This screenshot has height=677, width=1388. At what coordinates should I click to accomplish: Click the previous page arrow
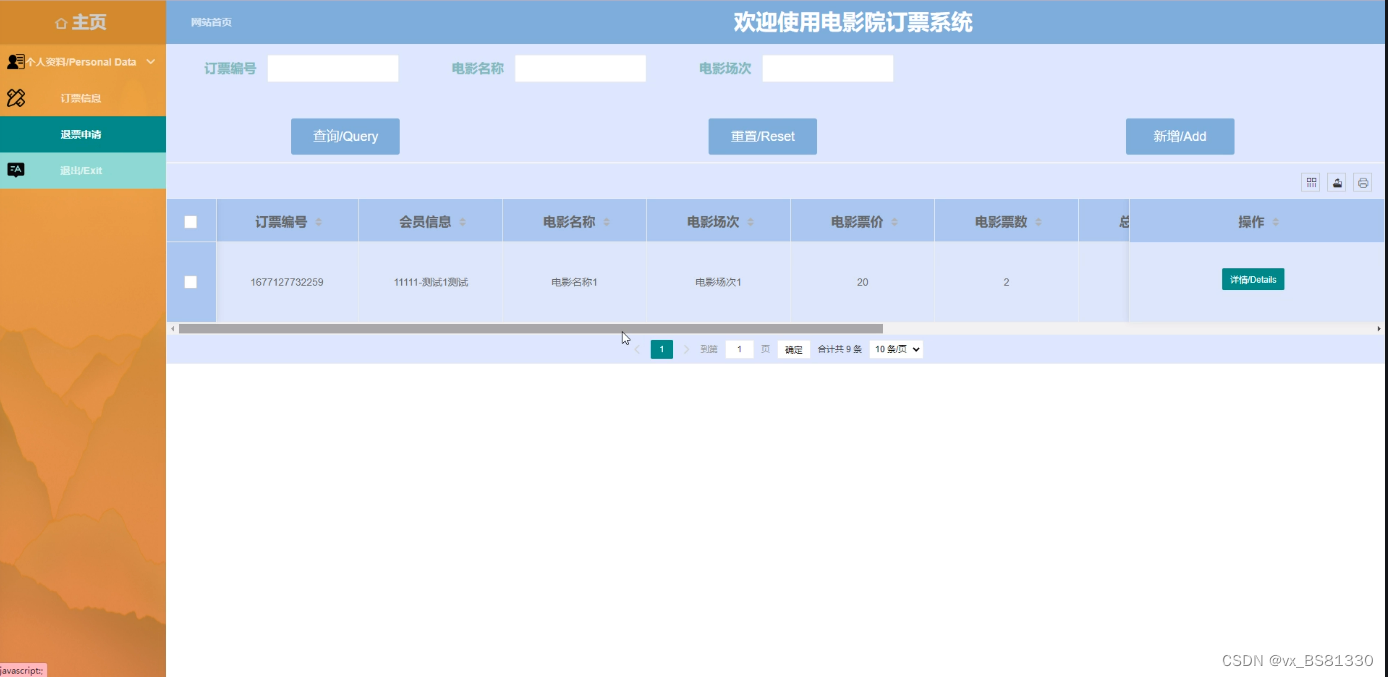coord(637,349)
